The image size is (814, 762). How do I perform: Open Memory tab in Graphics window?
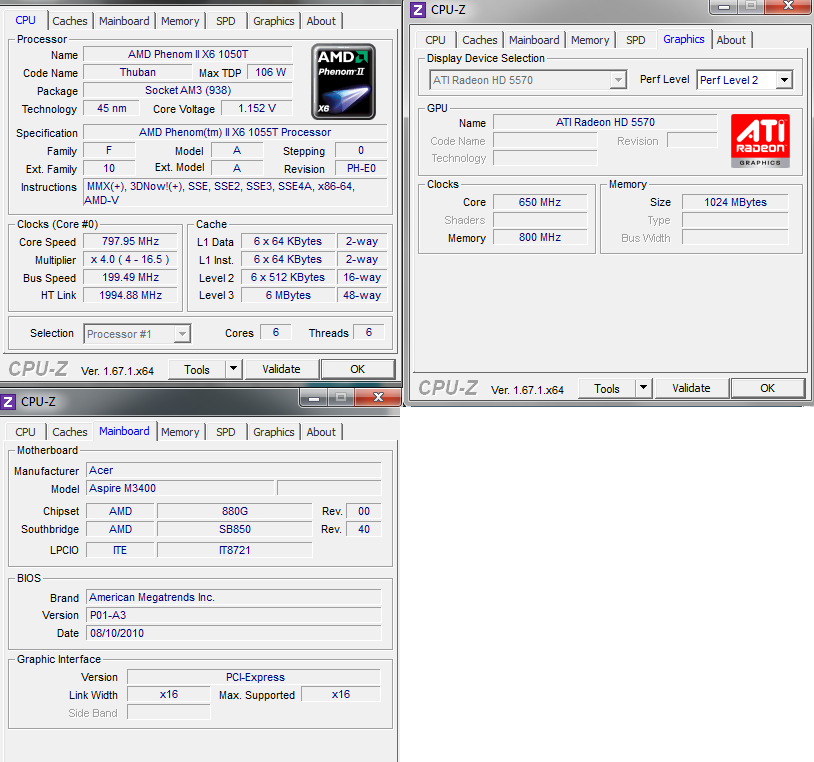pyautogui.click(x=590, y=40)
